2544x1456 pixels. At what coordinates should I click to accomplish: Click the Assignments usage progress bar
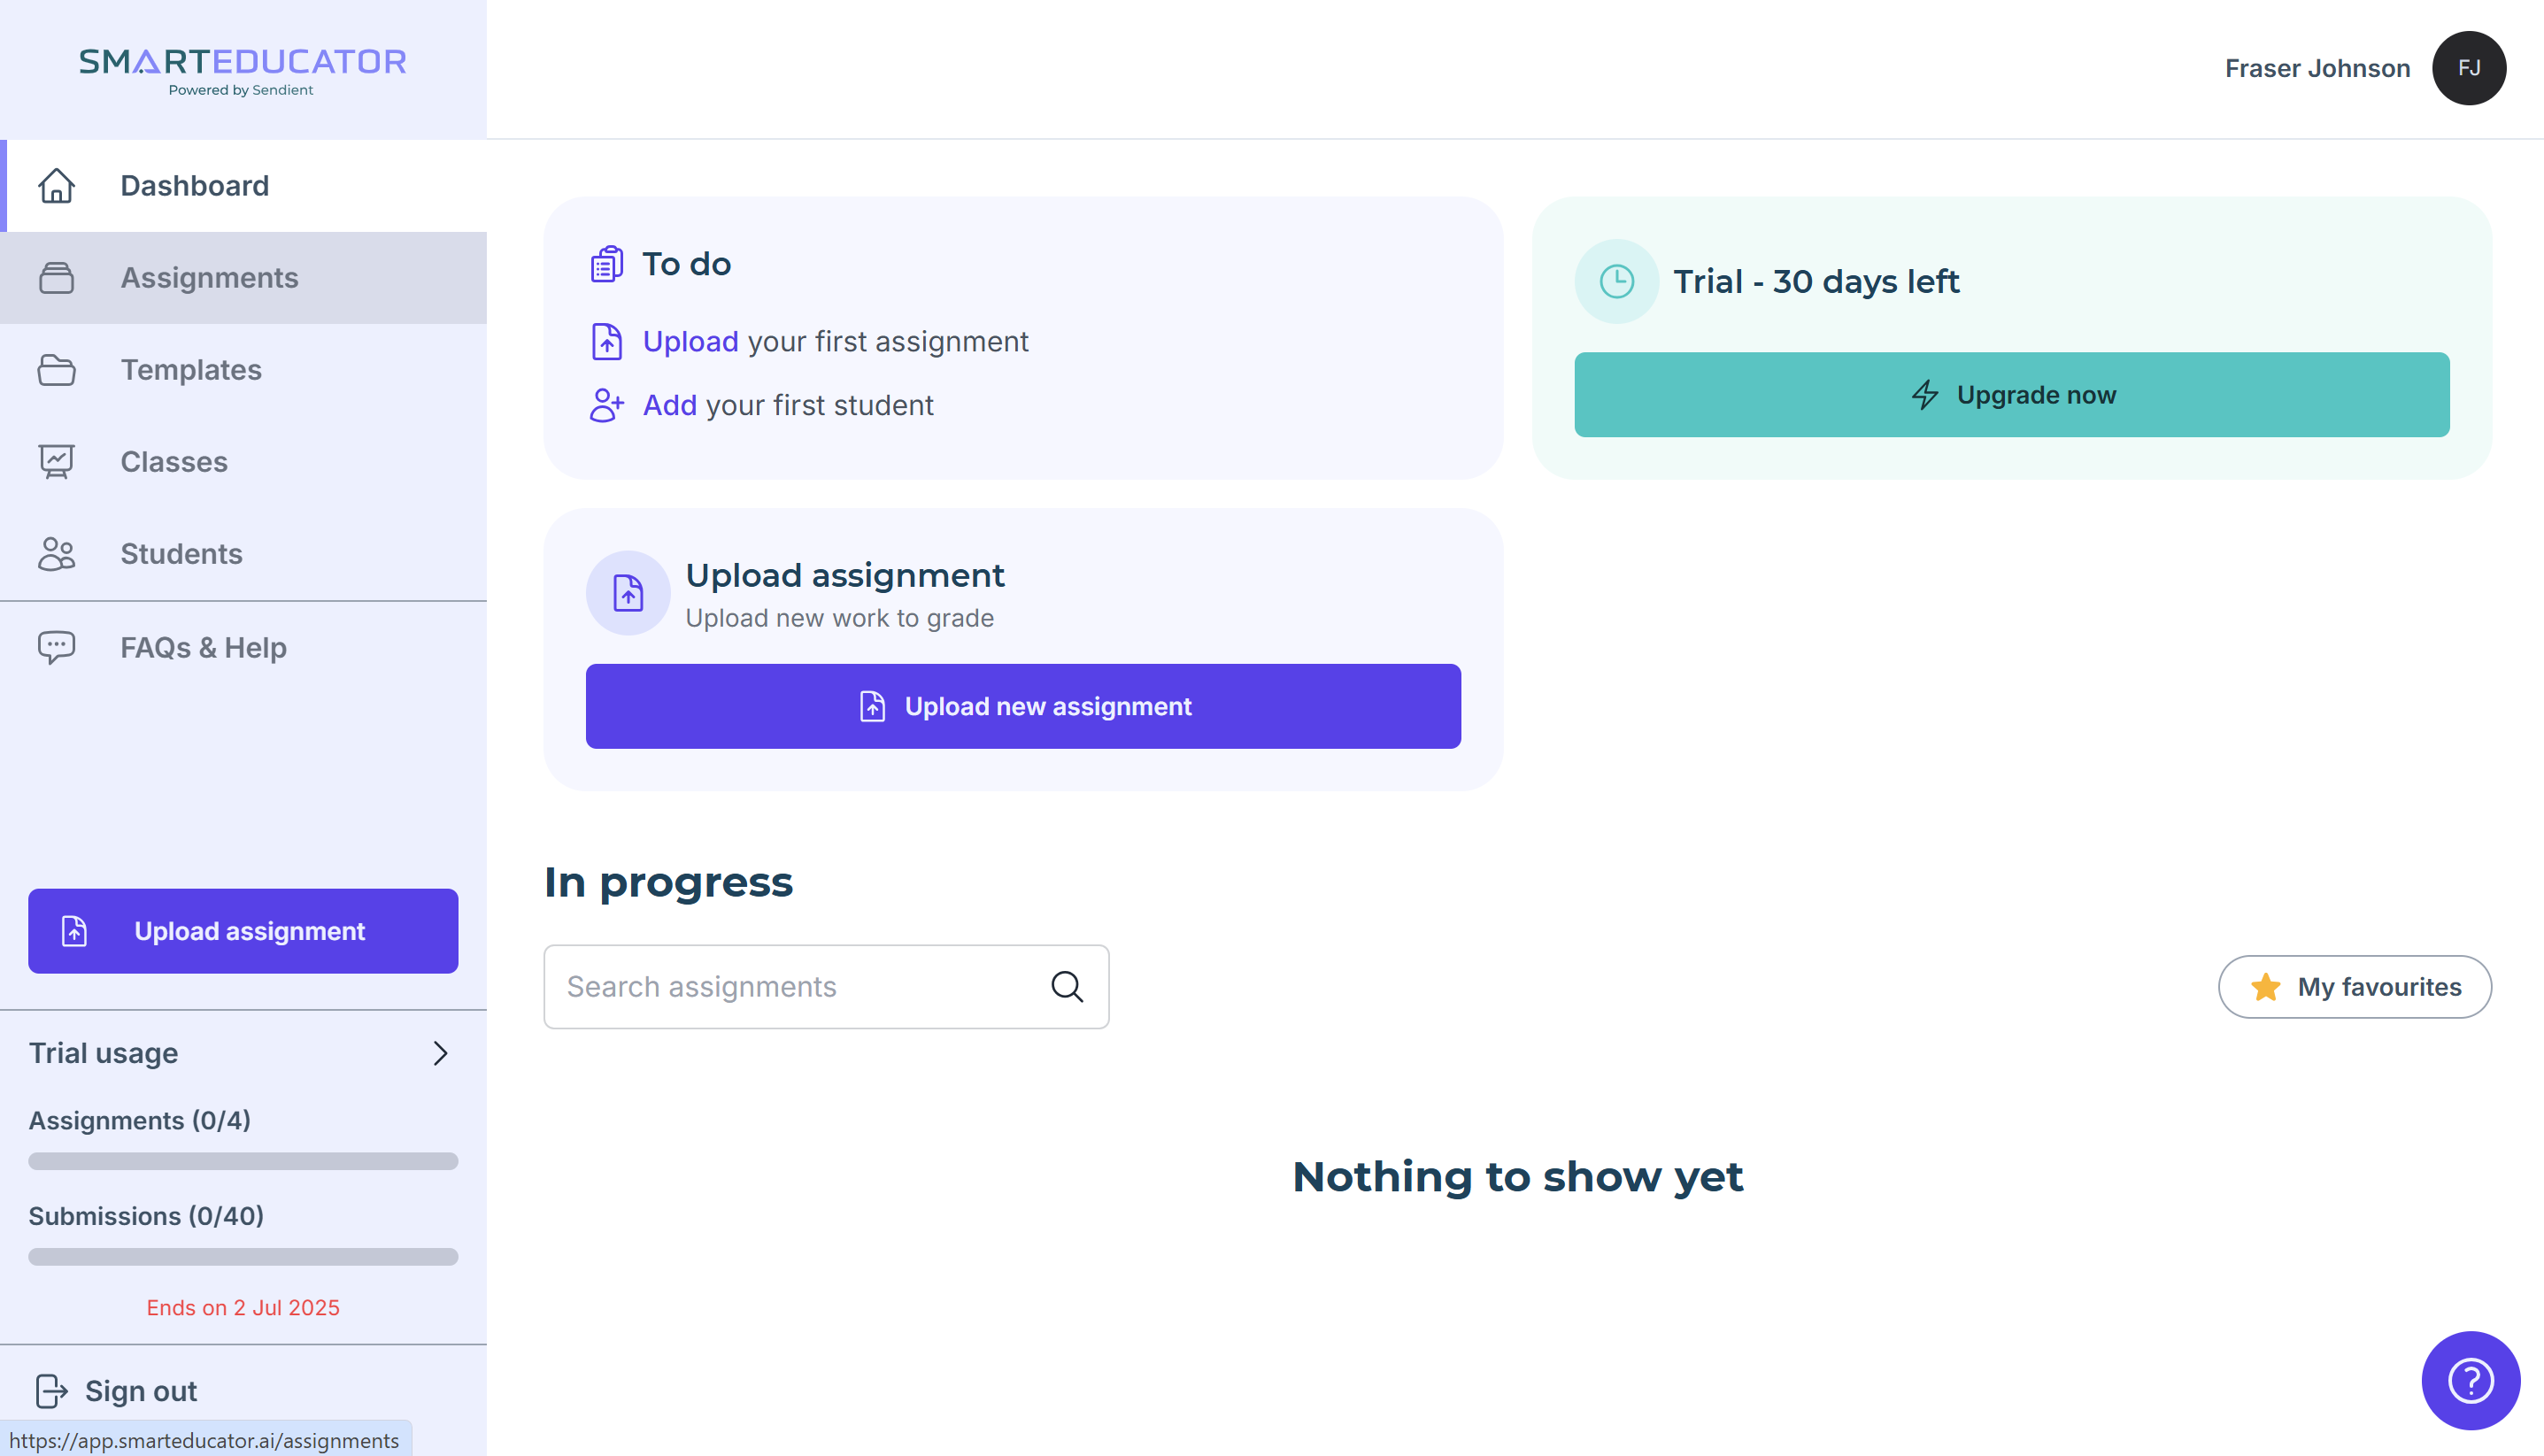tap(243, 1161)
